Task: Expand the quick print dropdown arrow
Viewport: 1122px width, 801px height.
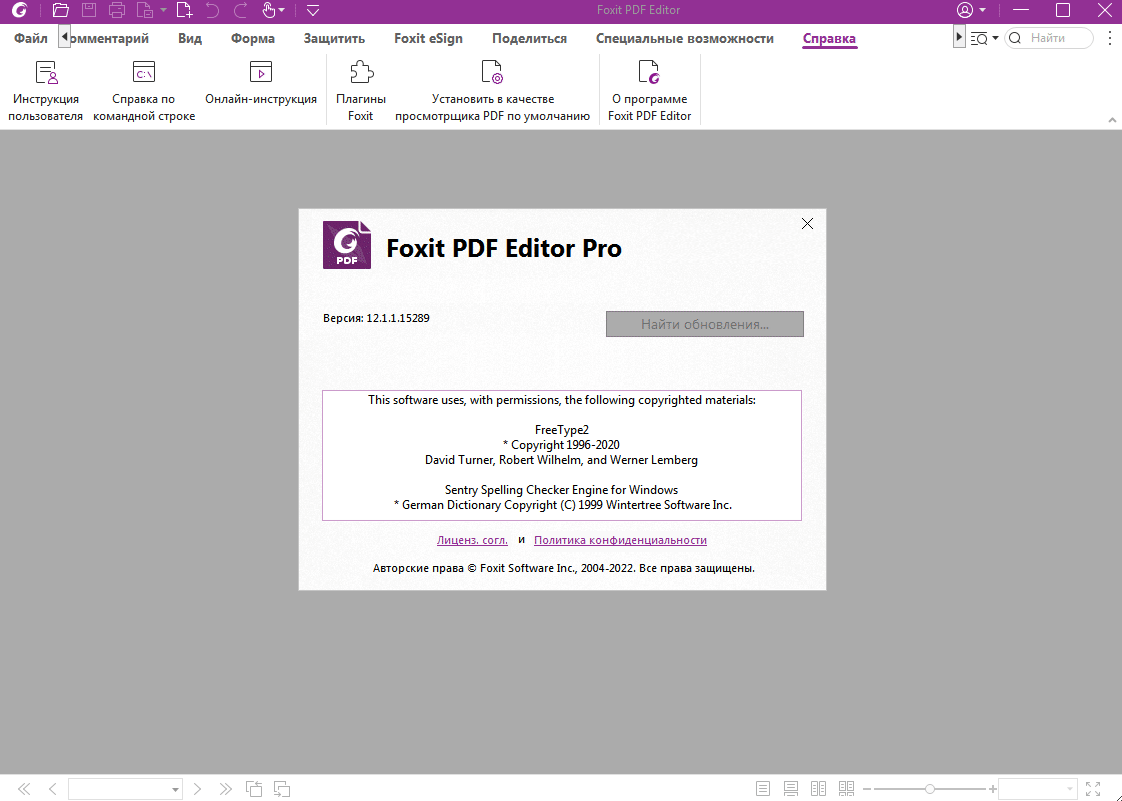Action: point(164,10)
